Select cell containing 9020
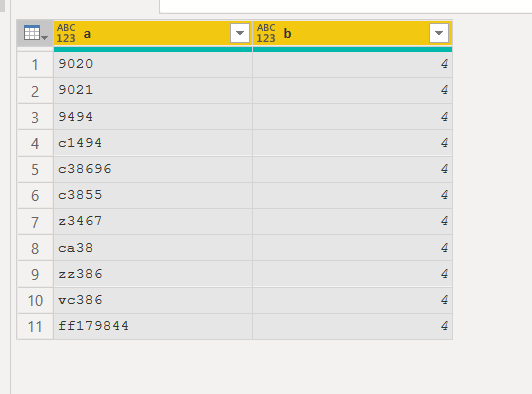This screenshot has height=394, width=532. 153,64
